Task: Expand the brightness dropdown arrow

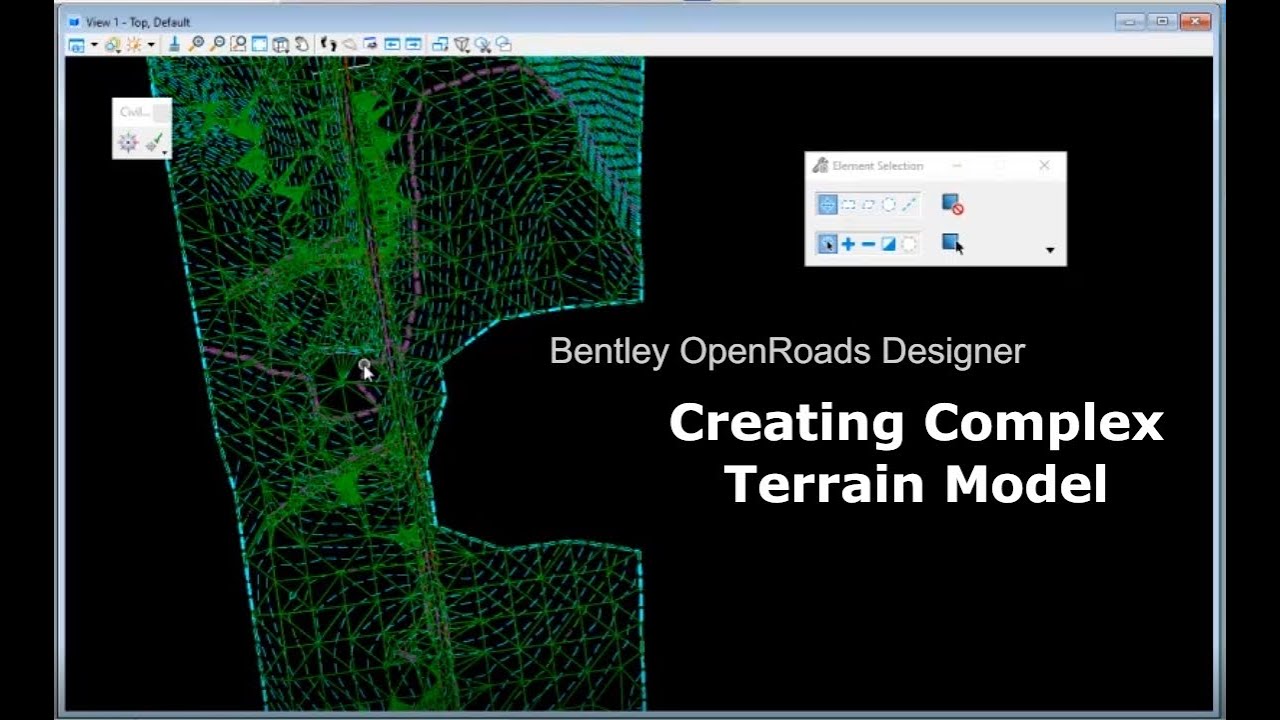Action: click(151, 44)
